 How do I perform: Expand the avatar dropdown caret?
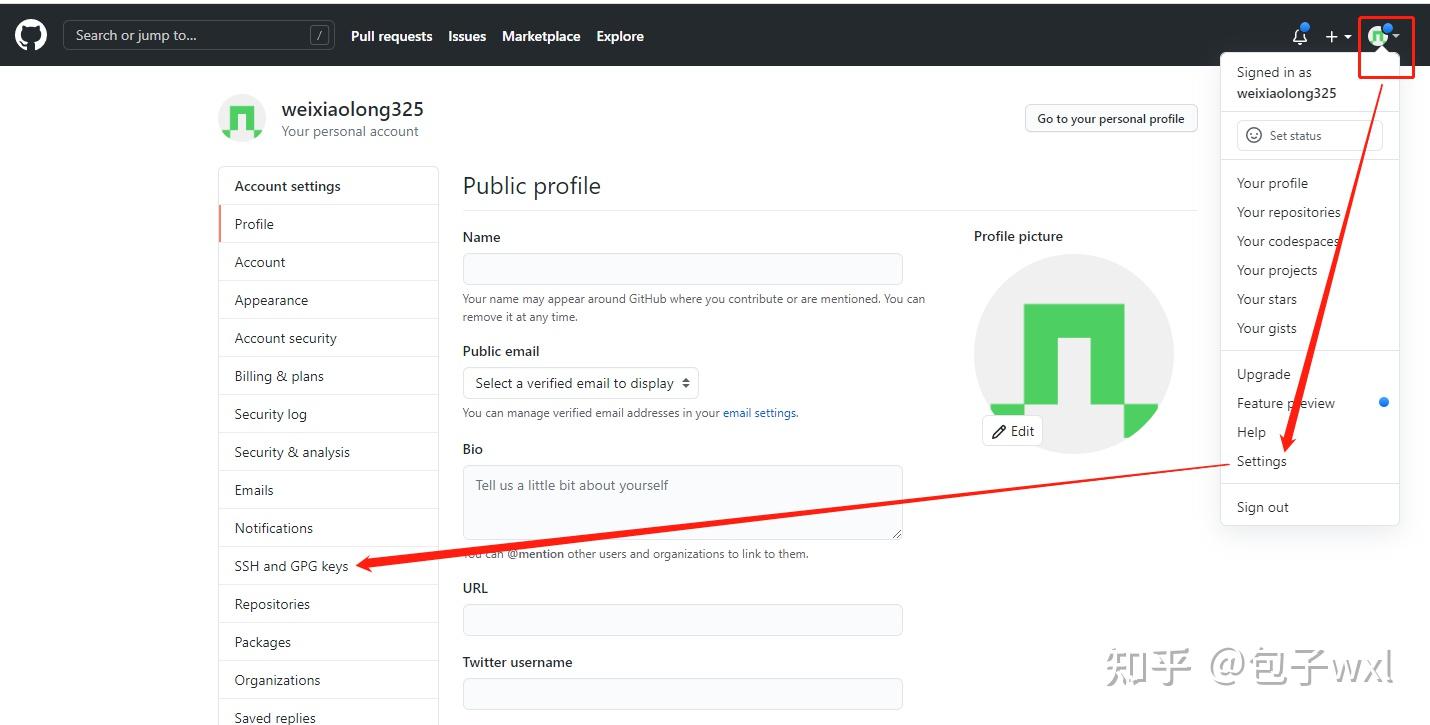(x=1397, y=34)
